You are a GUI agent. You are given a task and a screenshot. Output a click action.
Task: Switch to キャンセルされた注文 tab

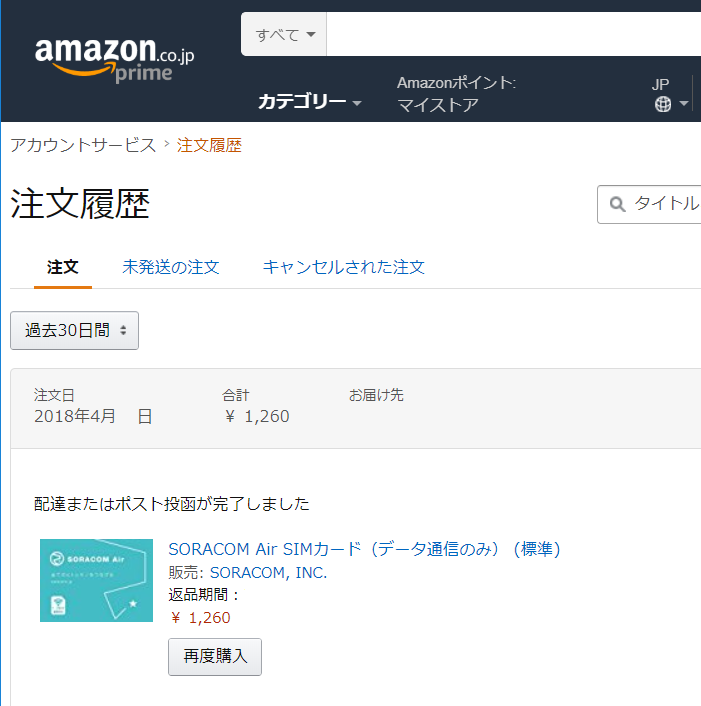click(x=344, y=267)
